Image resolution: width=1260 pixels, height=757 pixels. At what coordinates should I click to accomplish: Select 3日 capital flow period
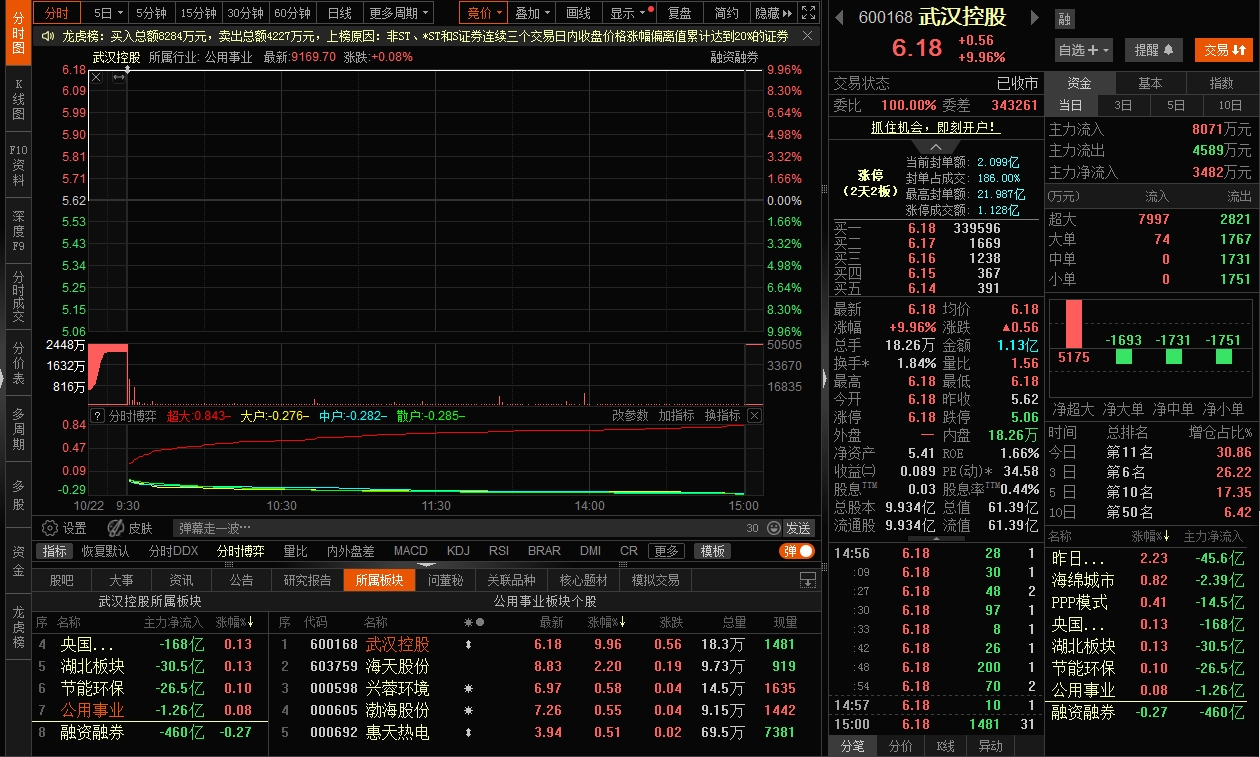coord(1123,105)
